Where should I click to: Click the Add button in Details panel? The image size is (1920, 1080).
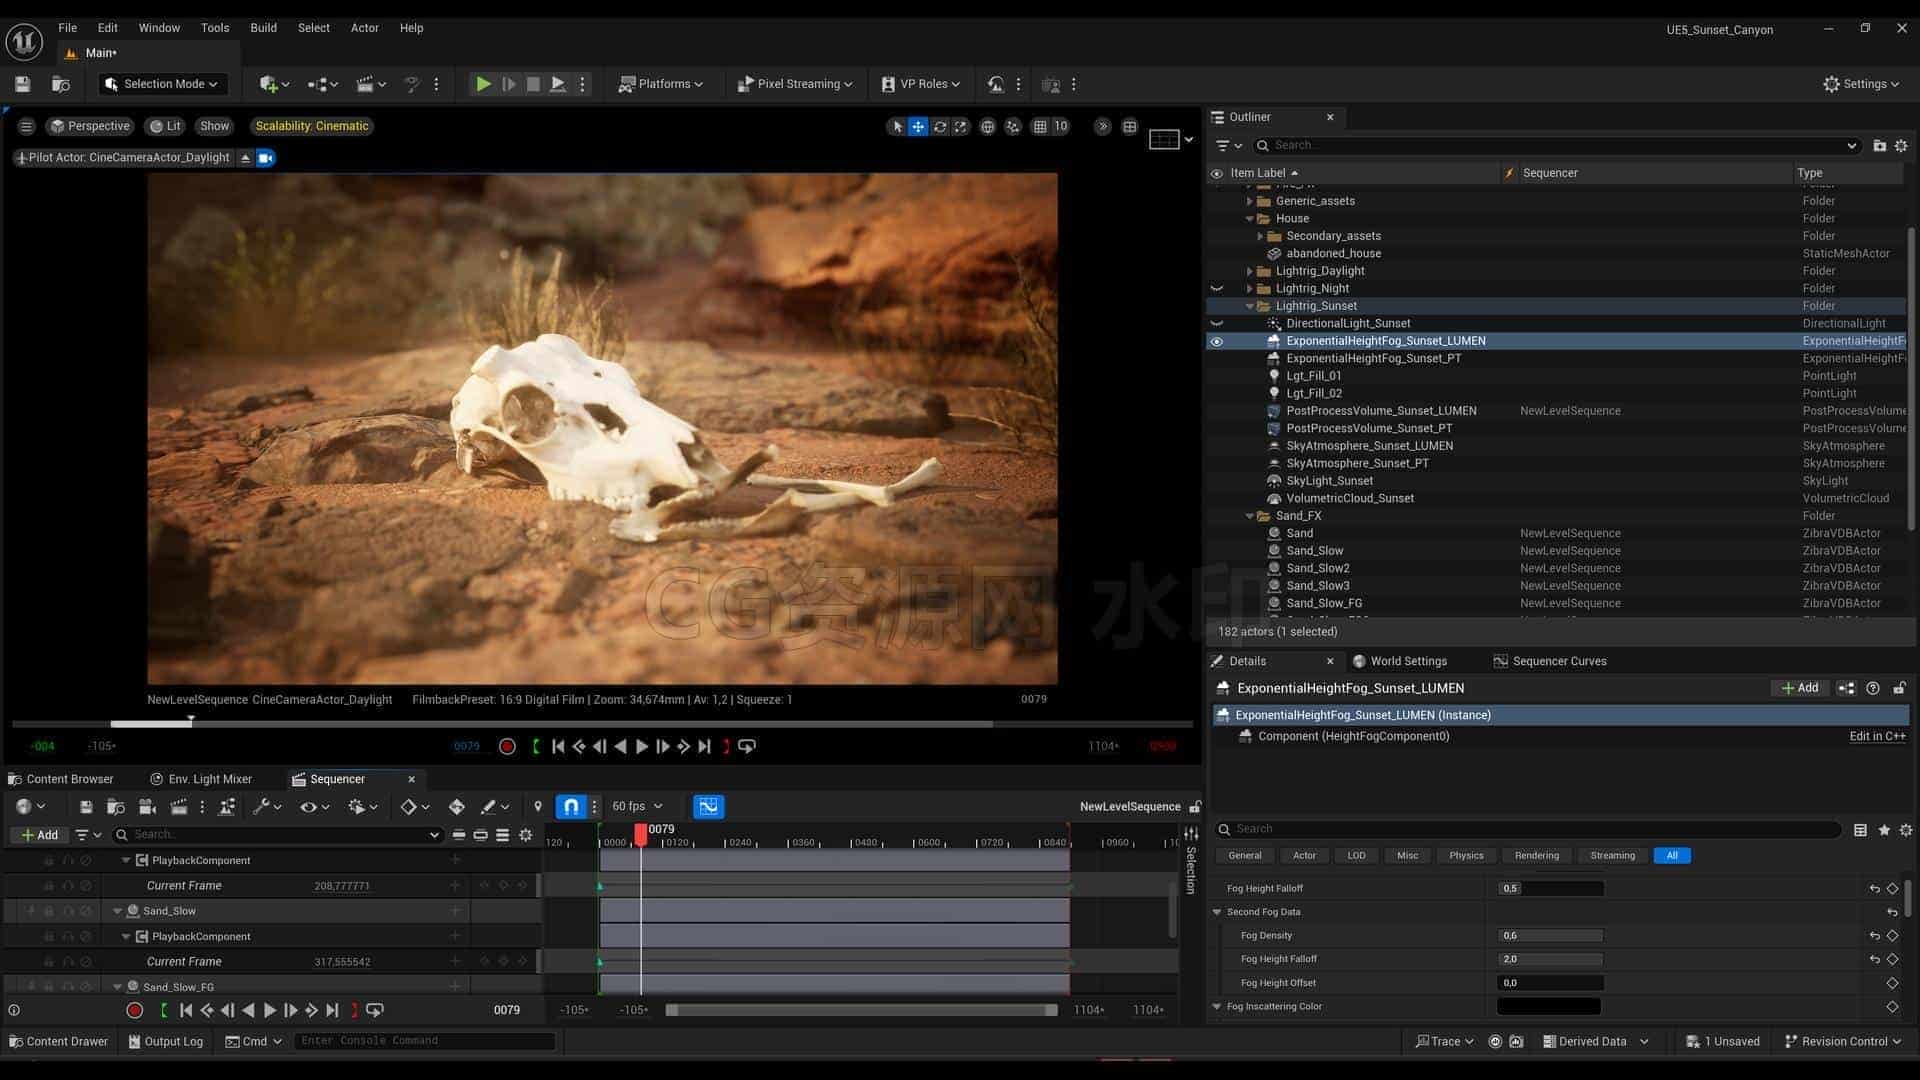click(1800, 688)
